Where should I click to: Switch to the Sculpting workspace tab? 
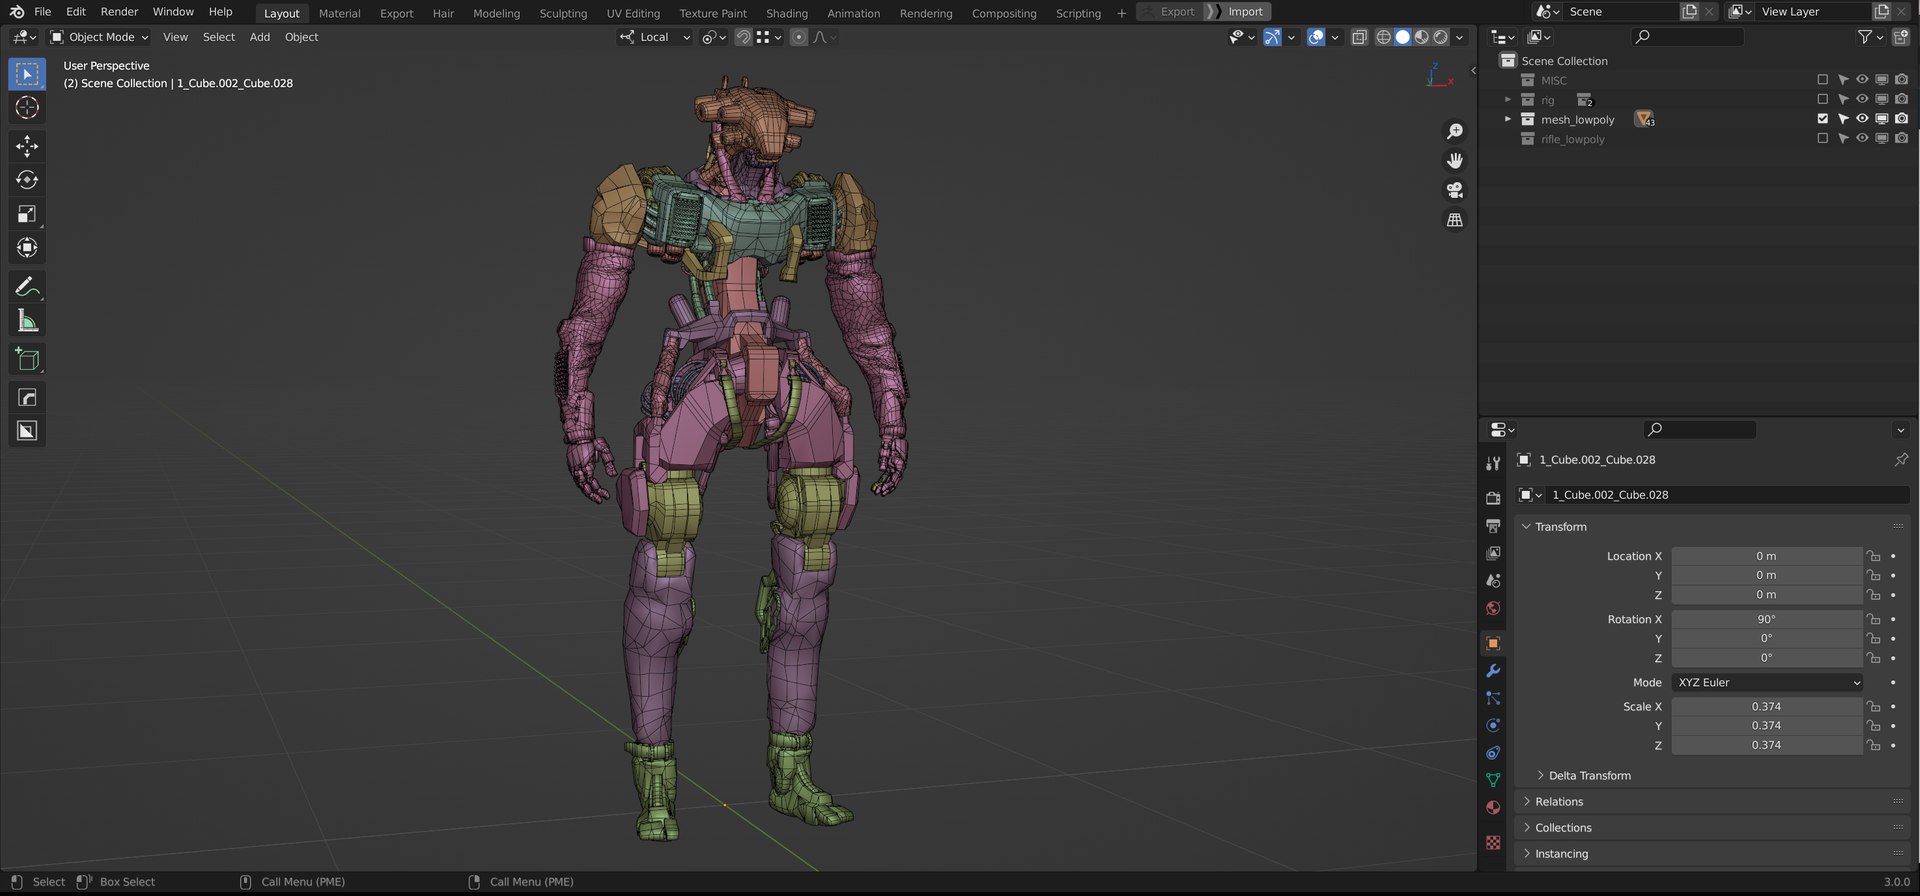point(563,13)
